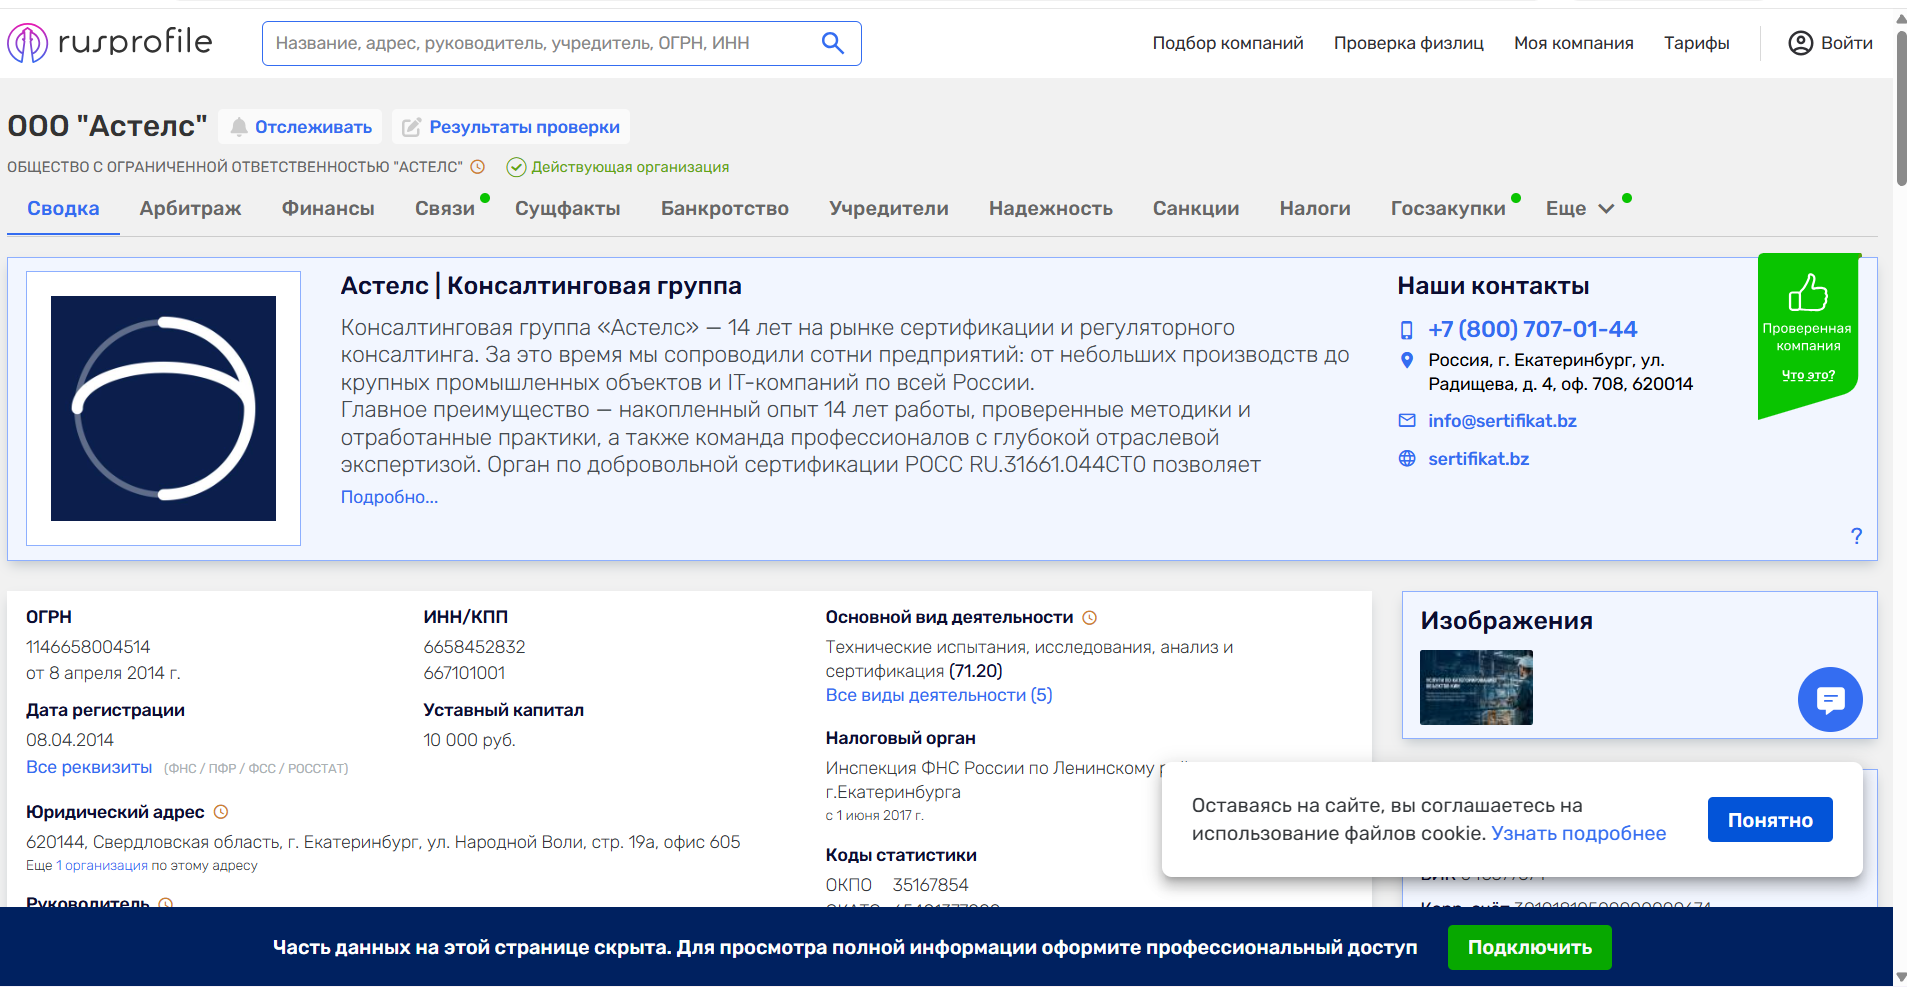Click the question mark help icon
1907x987 pixels.
1856,536
